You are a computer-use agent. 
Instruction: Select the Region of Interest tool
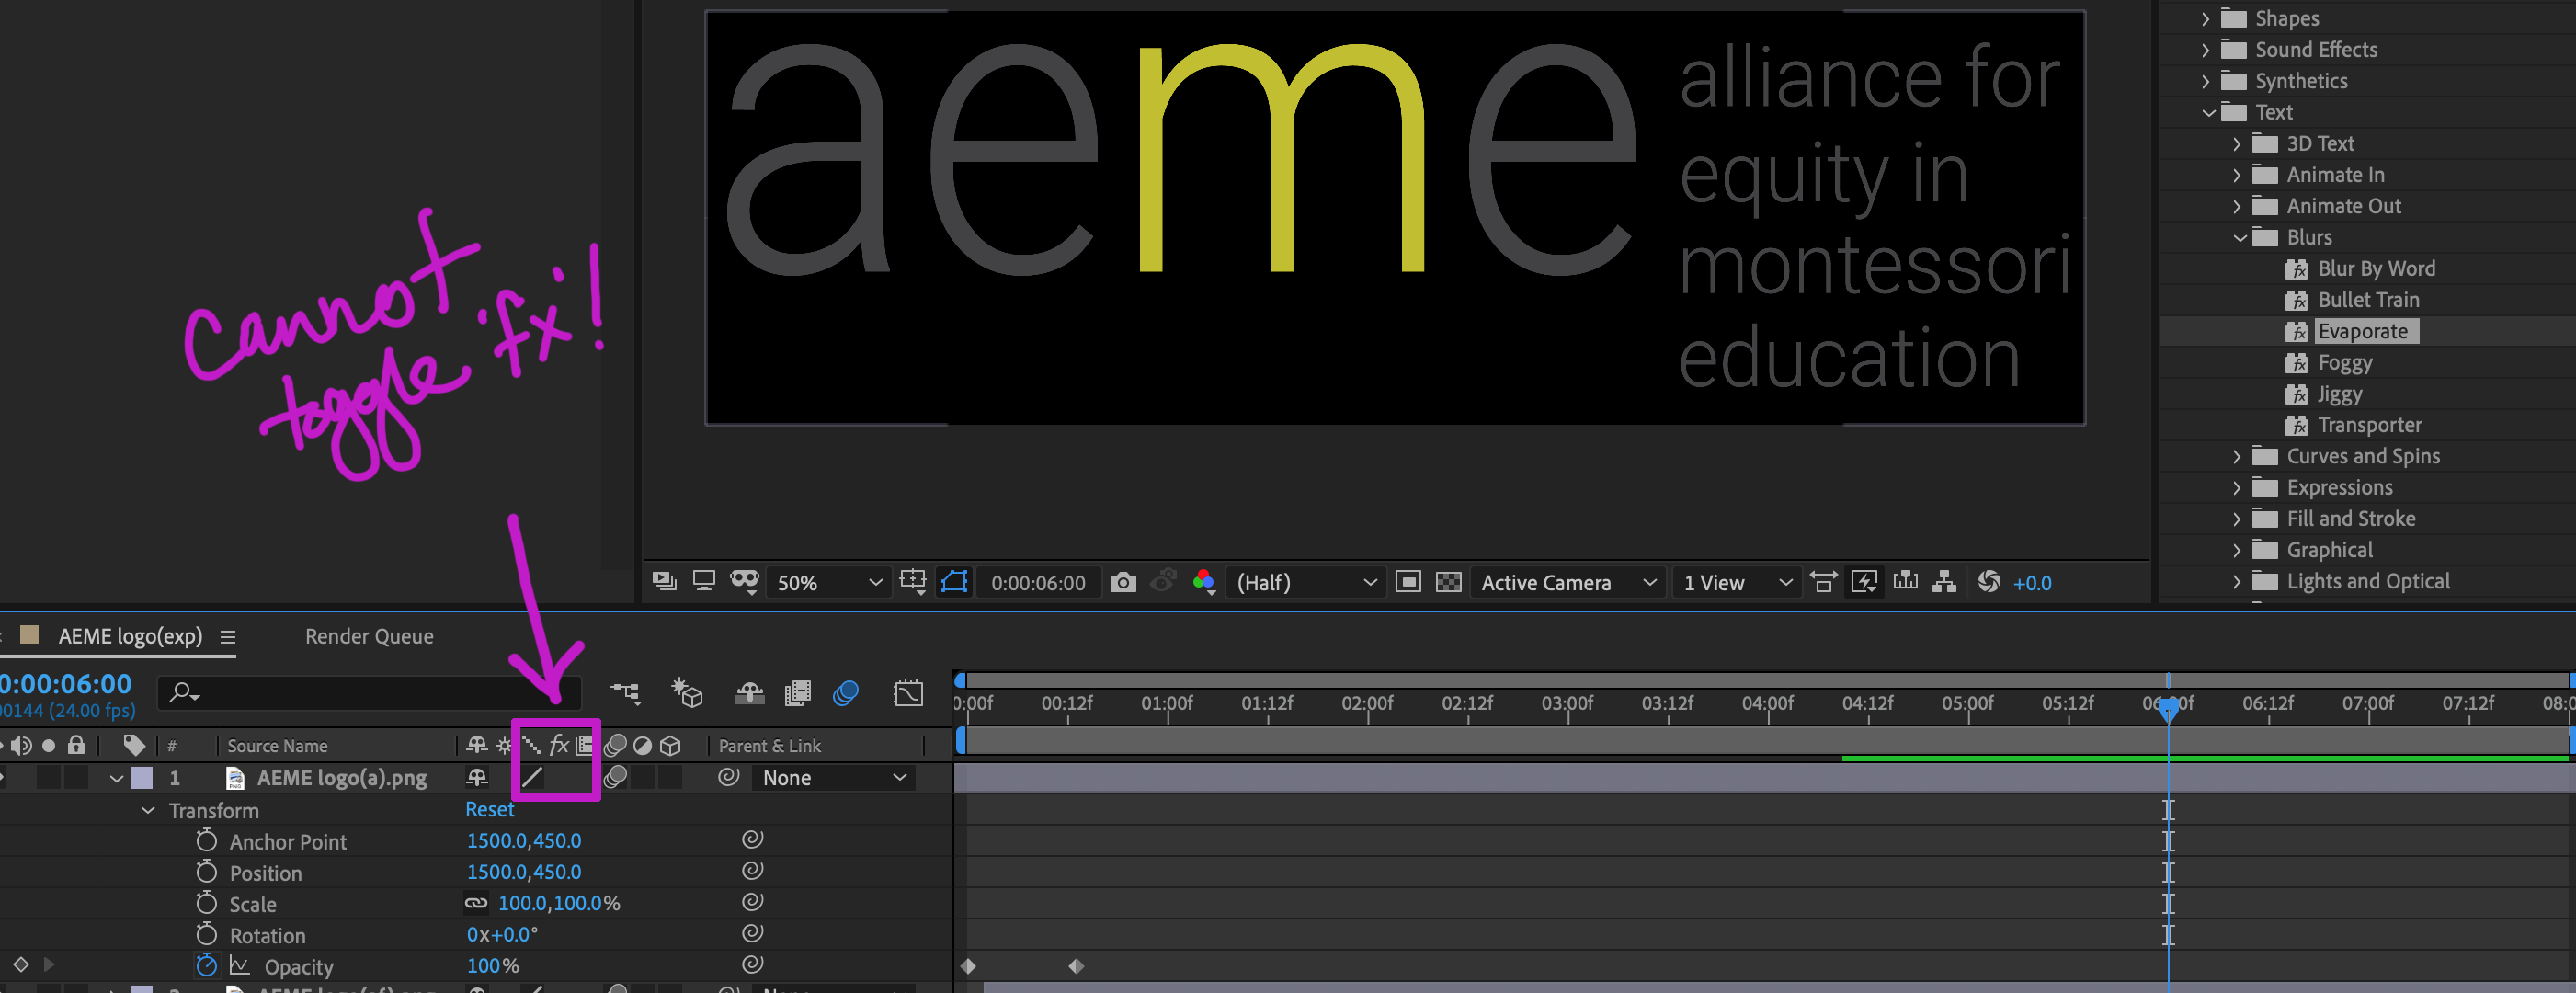1409,581
